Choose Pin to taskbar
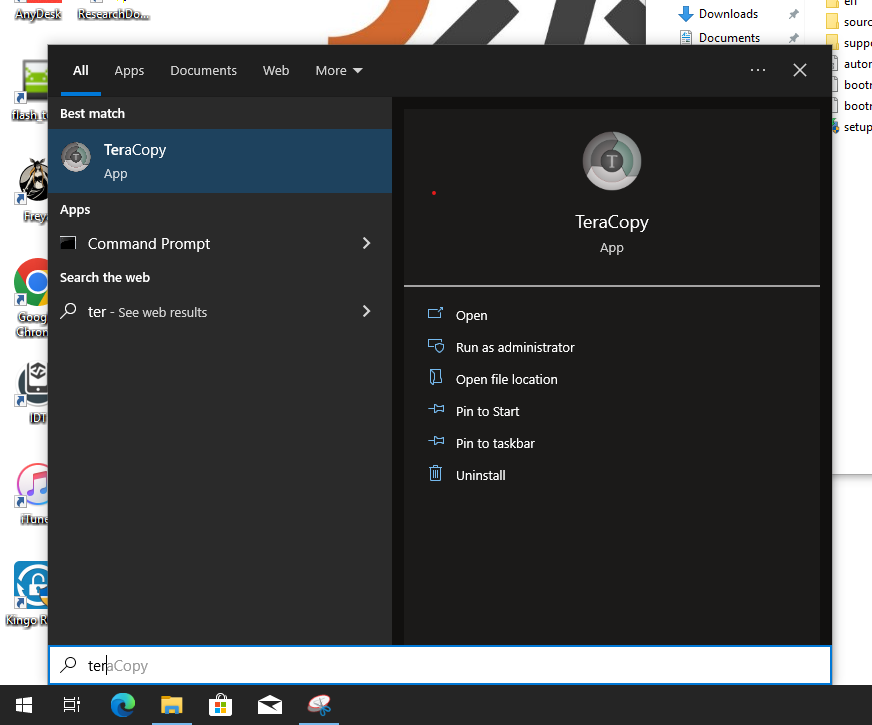Image resolution: width=872 pixels, height=725 pixels. click(x=495, y=443)
